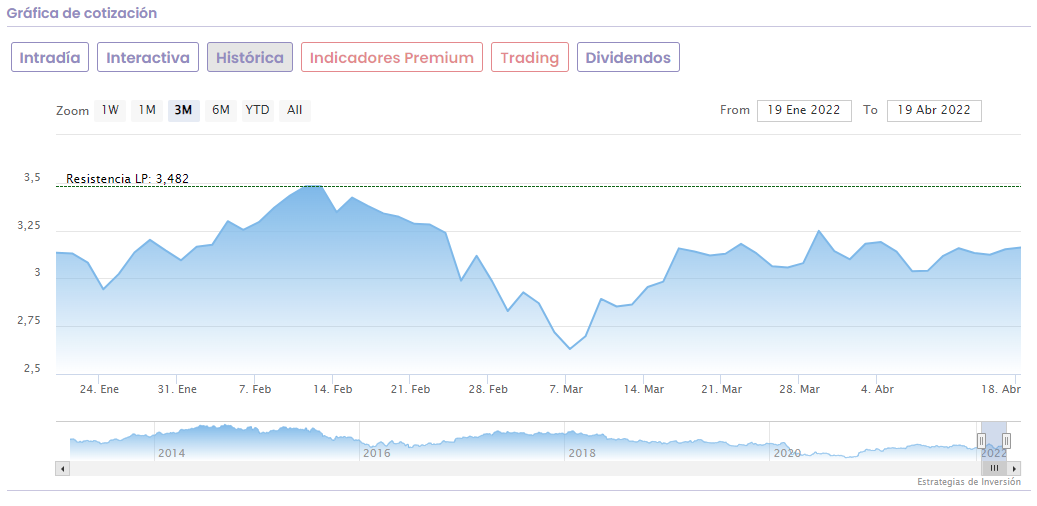Set zoom range to 1W
Screen dimensions: 1037x506
point(110,110)
